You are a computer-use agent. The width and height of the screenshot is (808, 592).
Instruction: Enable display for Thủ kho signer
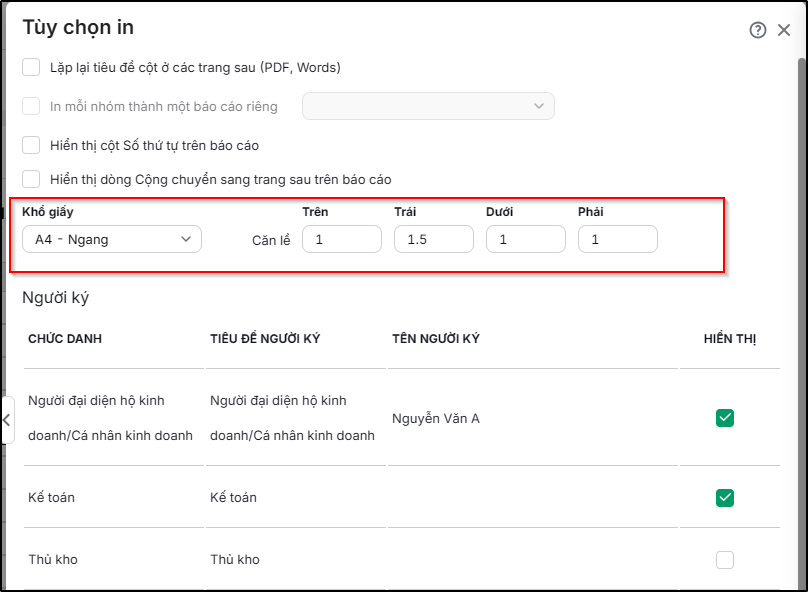(x=725, y=560)
